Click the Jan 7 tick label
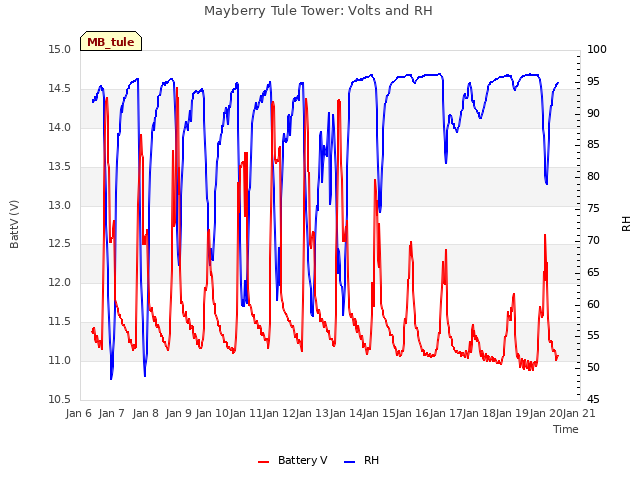 click(112, 413)
